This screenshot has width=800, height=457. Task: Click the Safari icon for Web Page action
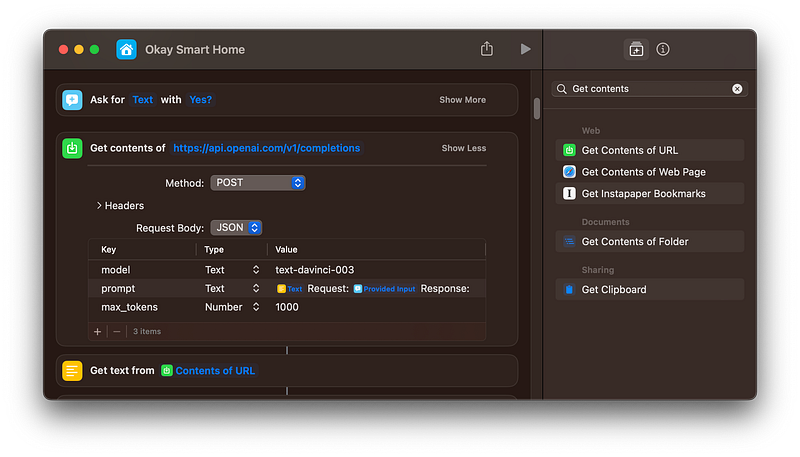569,172
